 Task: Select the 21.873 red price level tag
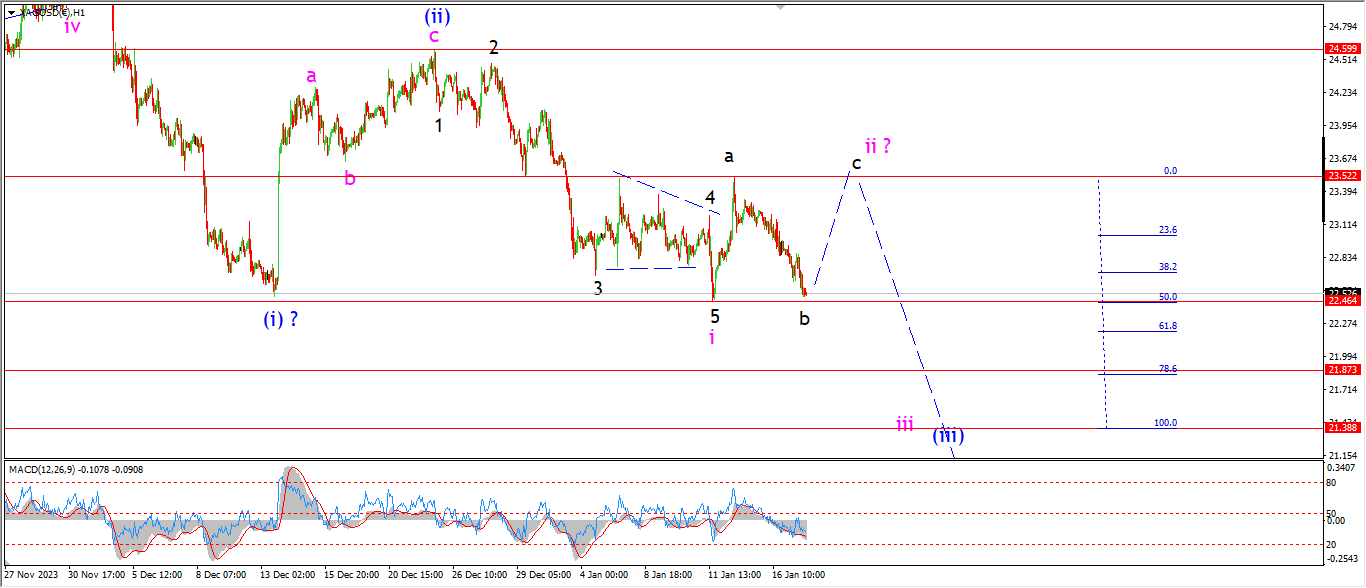1341,370
